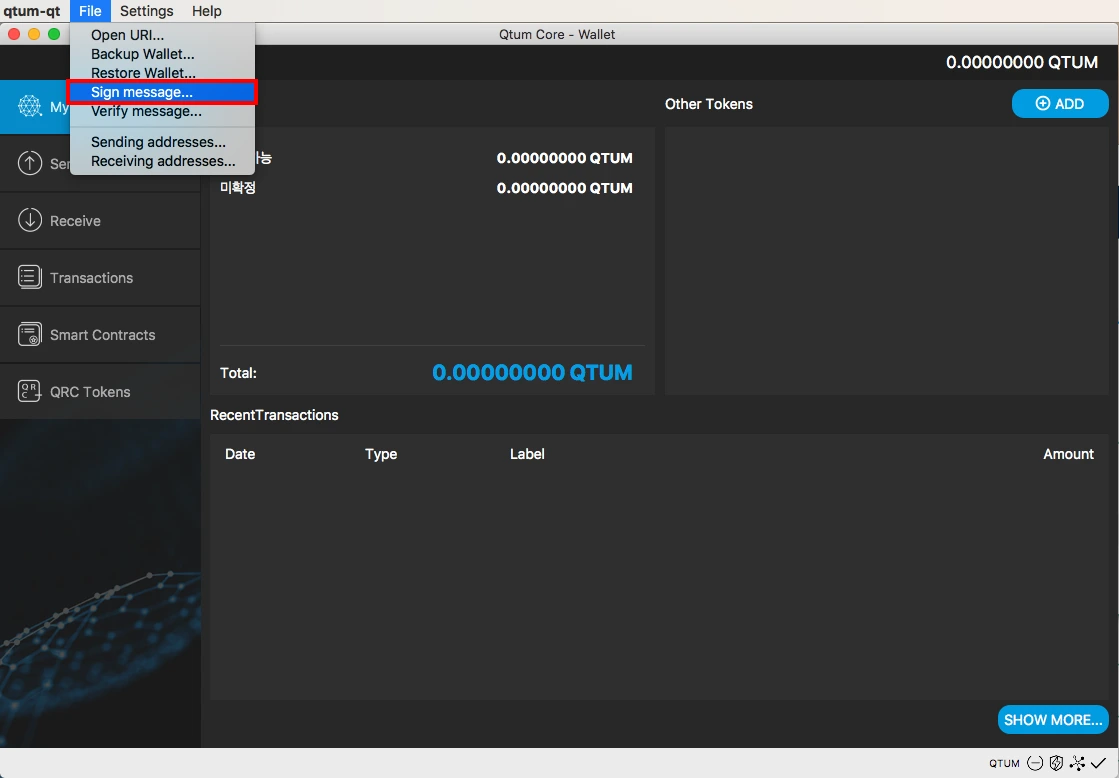1119x778 pixels.
Task: Choose Verify message... menu entry
Action: tap(162, 111)
